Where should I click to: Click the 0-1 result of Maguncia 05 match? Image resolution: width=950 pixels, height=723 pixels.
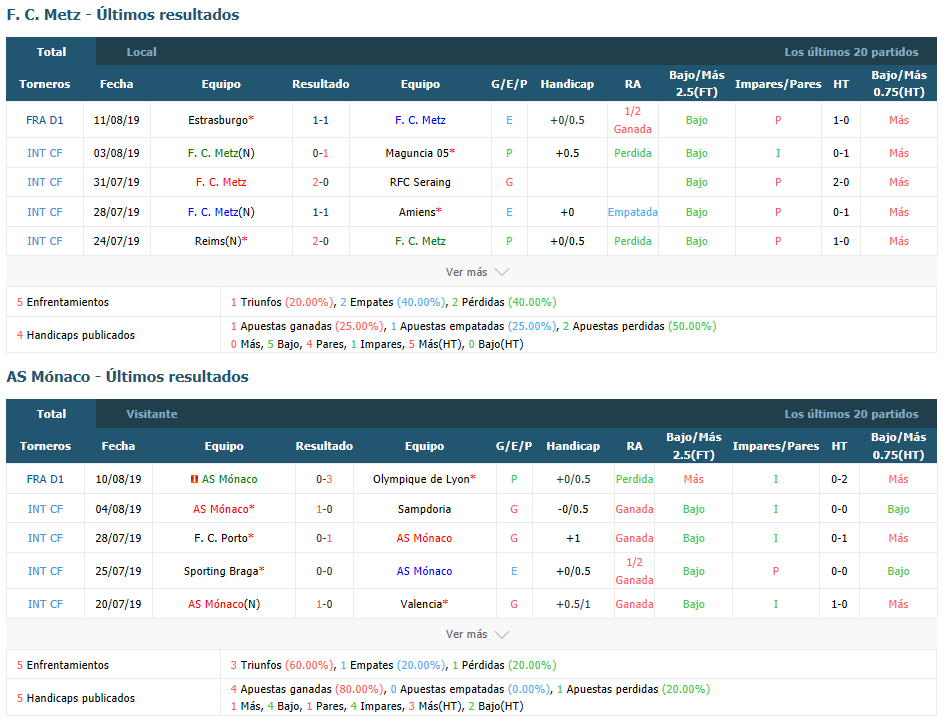[x=321, y=153]
